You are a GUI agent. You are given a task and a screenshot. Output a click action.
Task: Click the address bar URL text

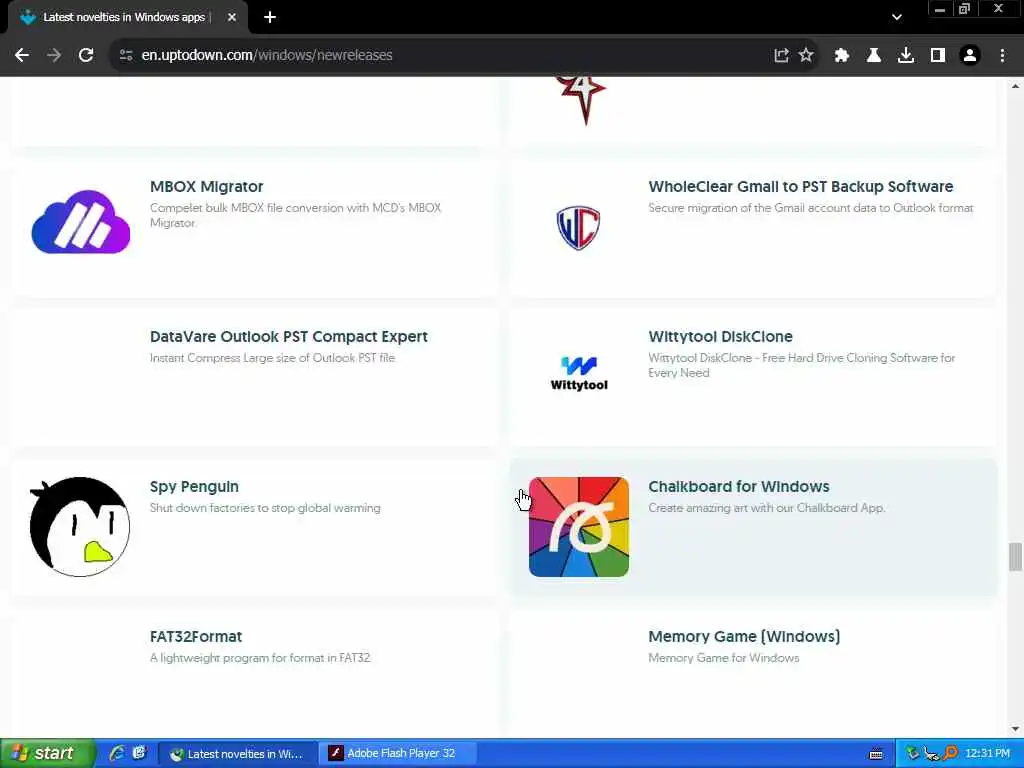266,56
